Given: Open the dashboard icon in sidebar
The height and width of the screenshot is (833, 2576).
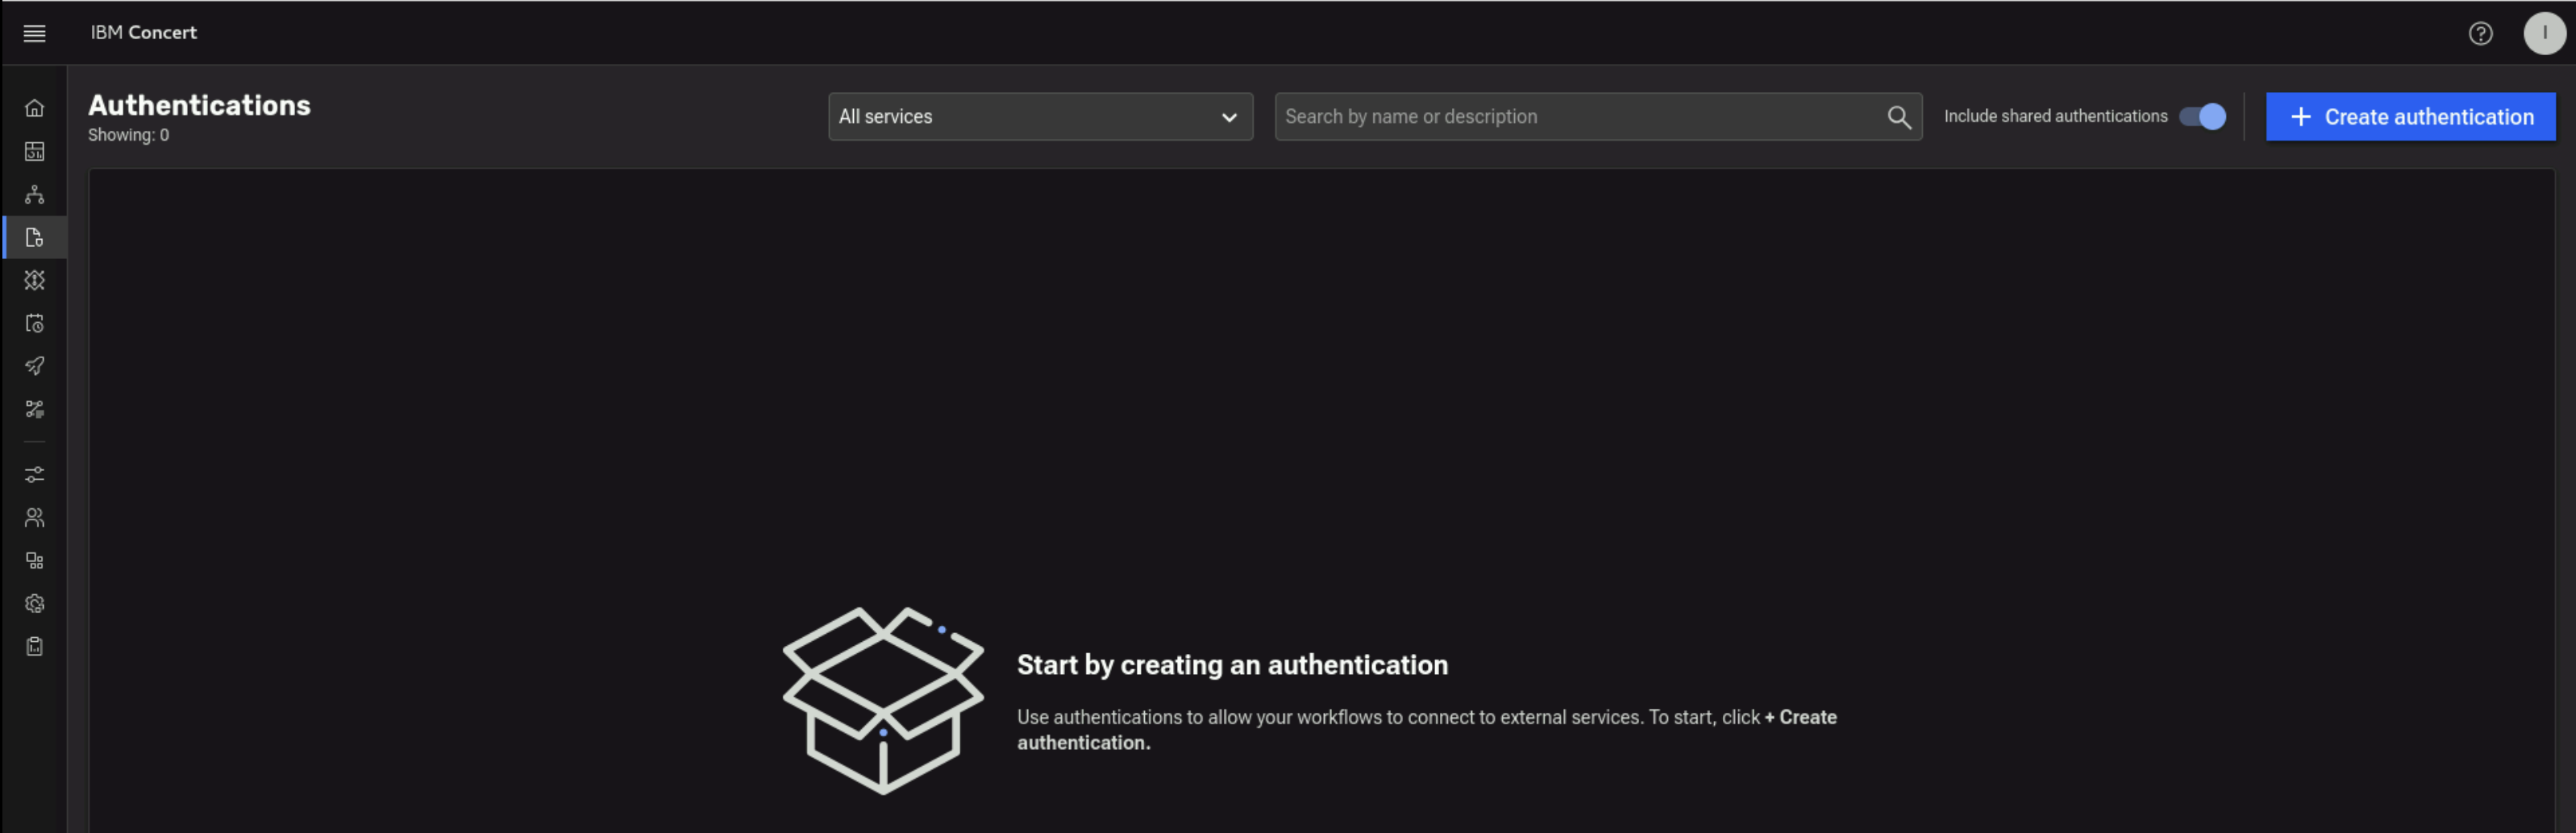Looking at the screenshot, I should click(x=34, y=151).
